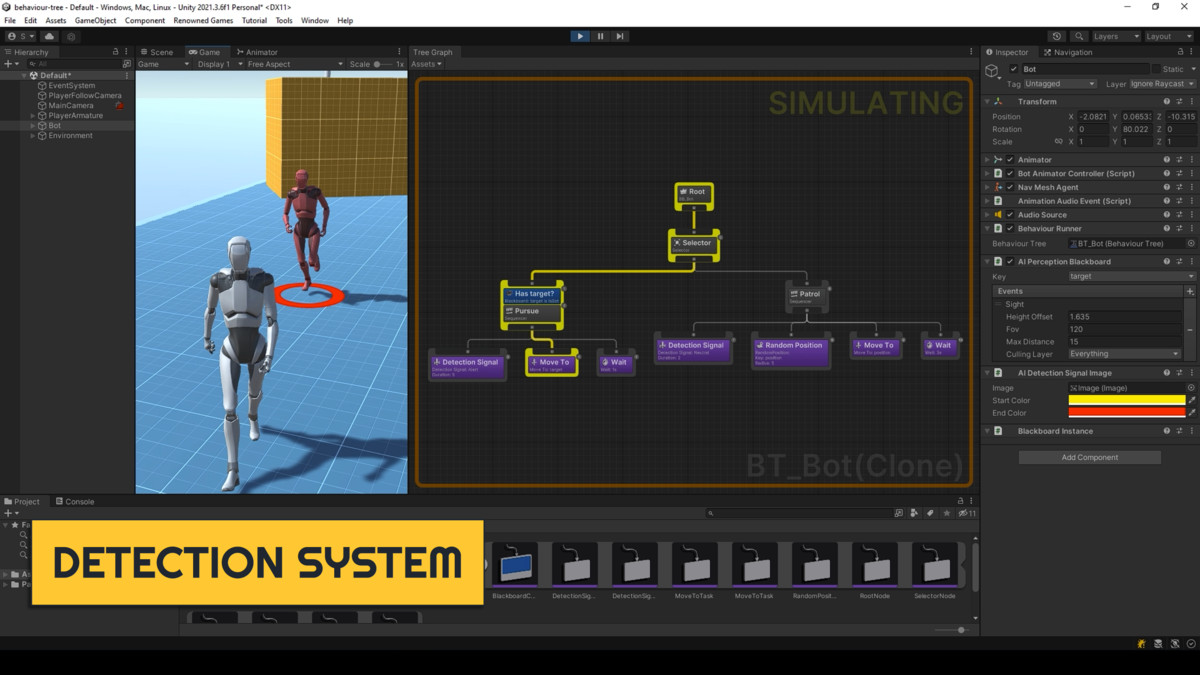Click the search icon in the top toolbar
Screen dimensions: 1200x675
tap(1080, 35)
